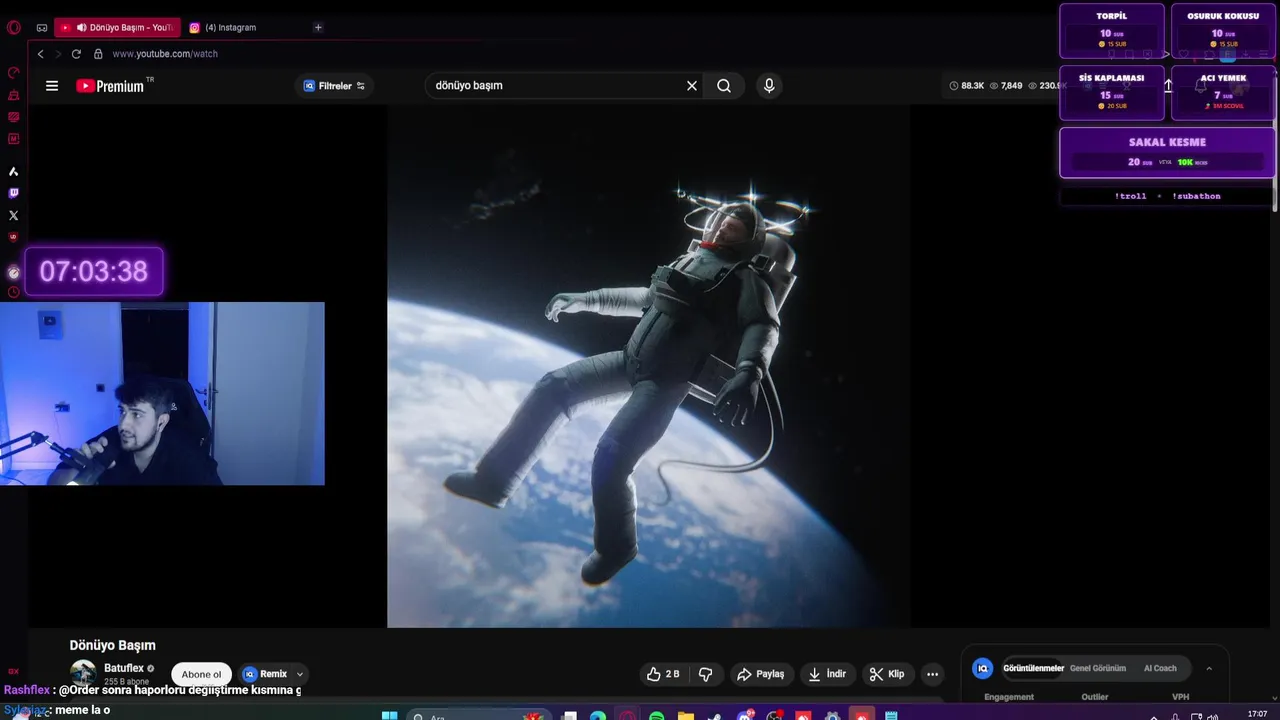Click the 07:03:38 subathon timer
The image size is (1280, 720).
pyautogui.click(x=94, y=272)
